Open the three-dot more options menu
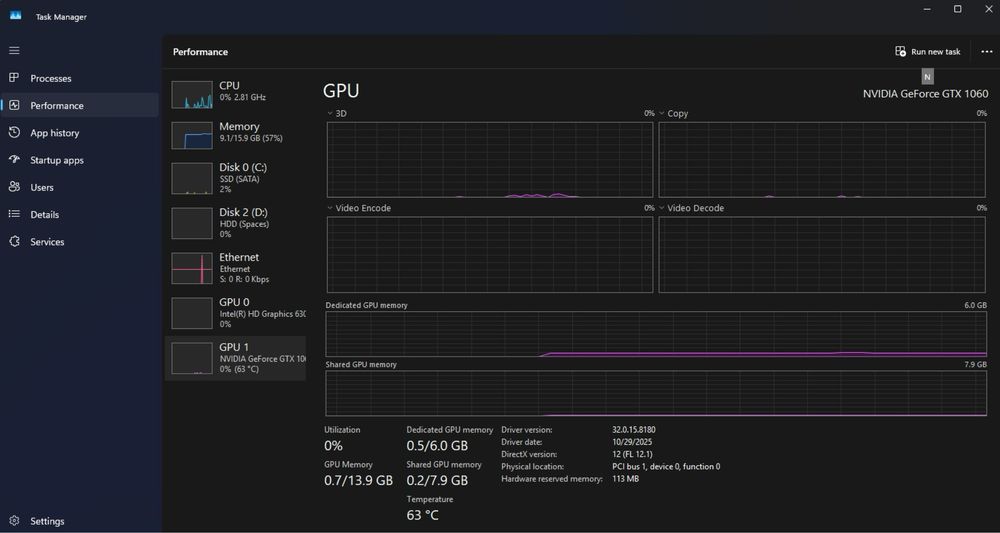1000x533 pixels. (x=987, y=52)
